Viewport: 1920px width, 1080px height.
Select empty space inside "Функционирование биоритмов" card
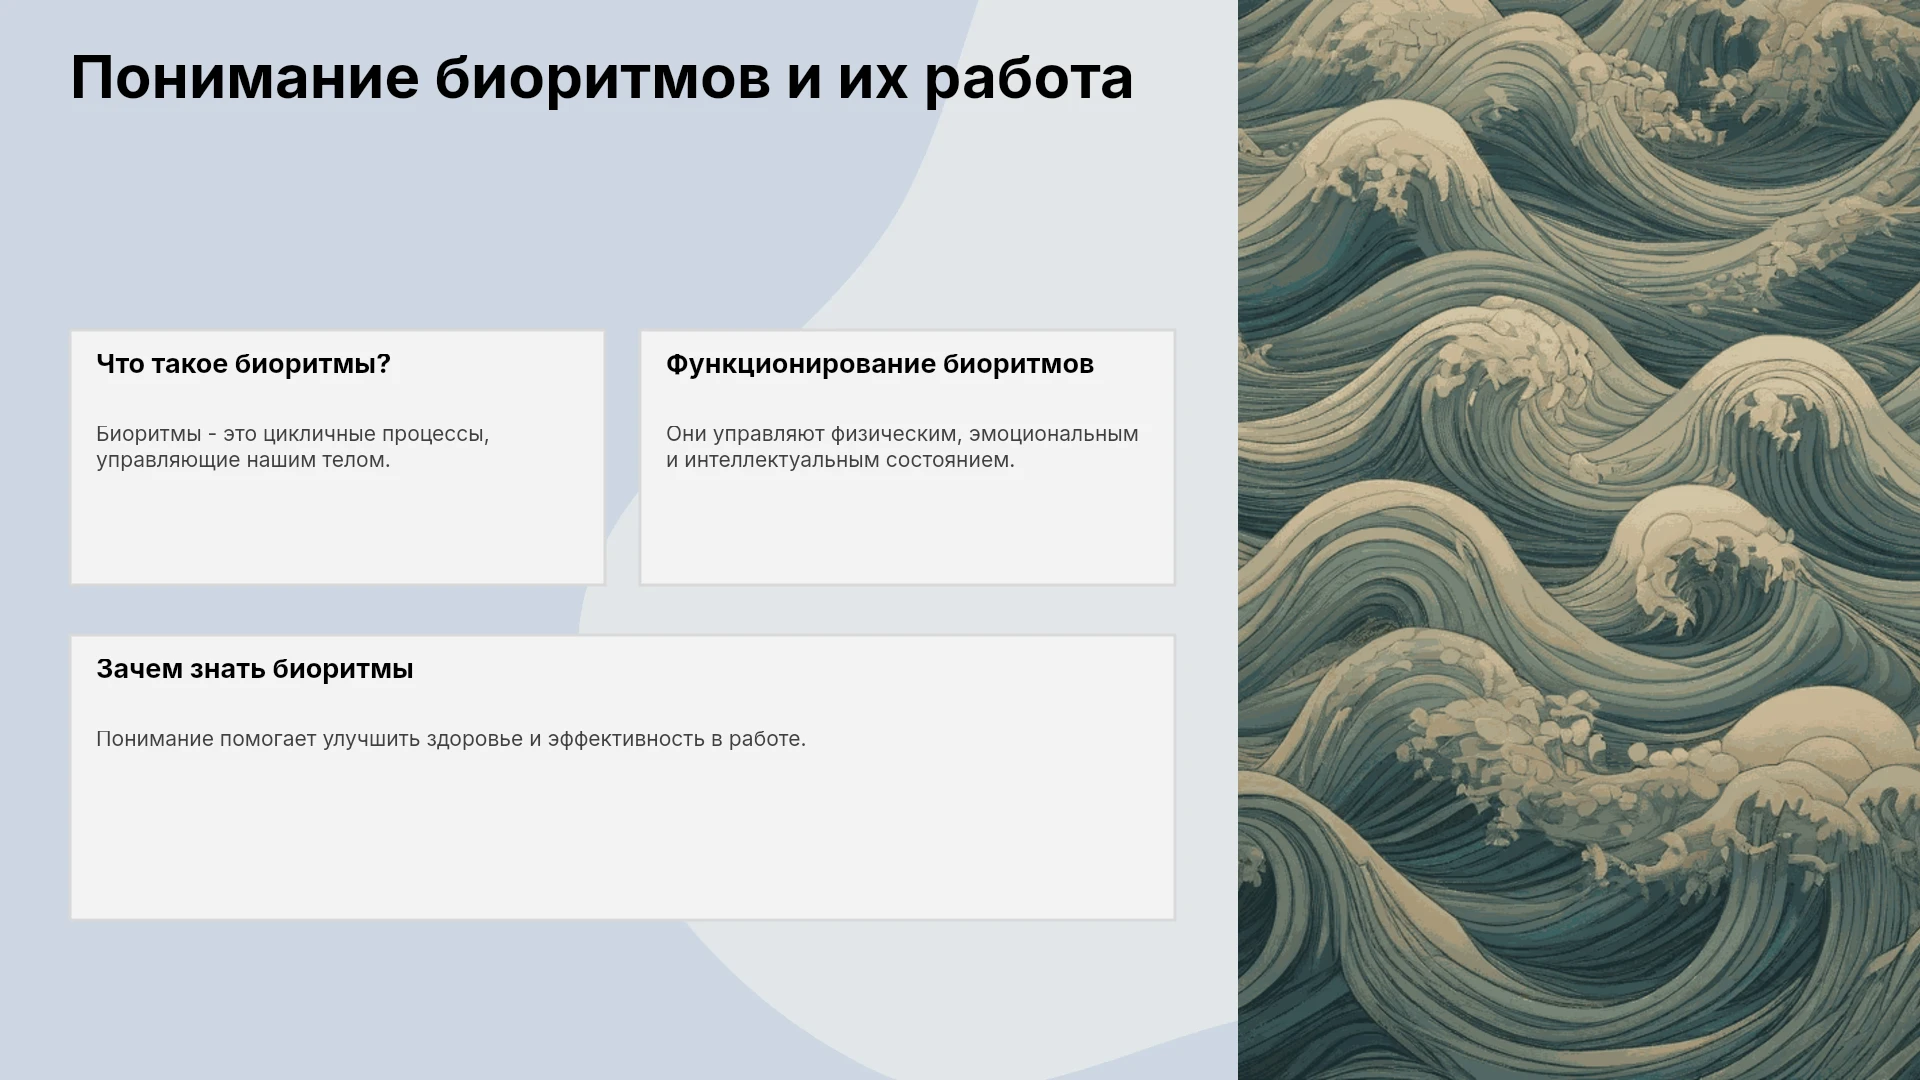coord(907,530)
